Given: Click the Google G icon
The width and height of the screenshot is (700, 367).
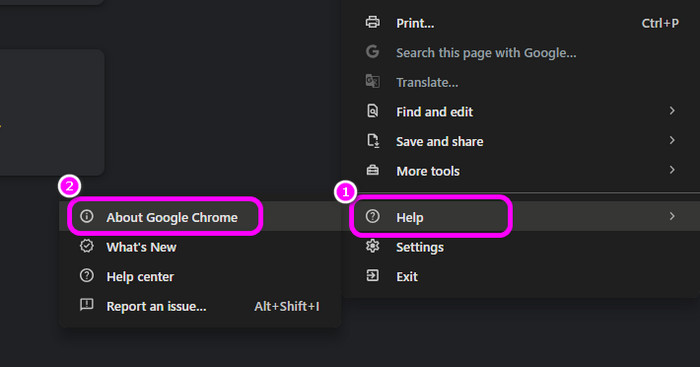Looking at the screenshot, I should pyautogui.click(x=372, y=52).
